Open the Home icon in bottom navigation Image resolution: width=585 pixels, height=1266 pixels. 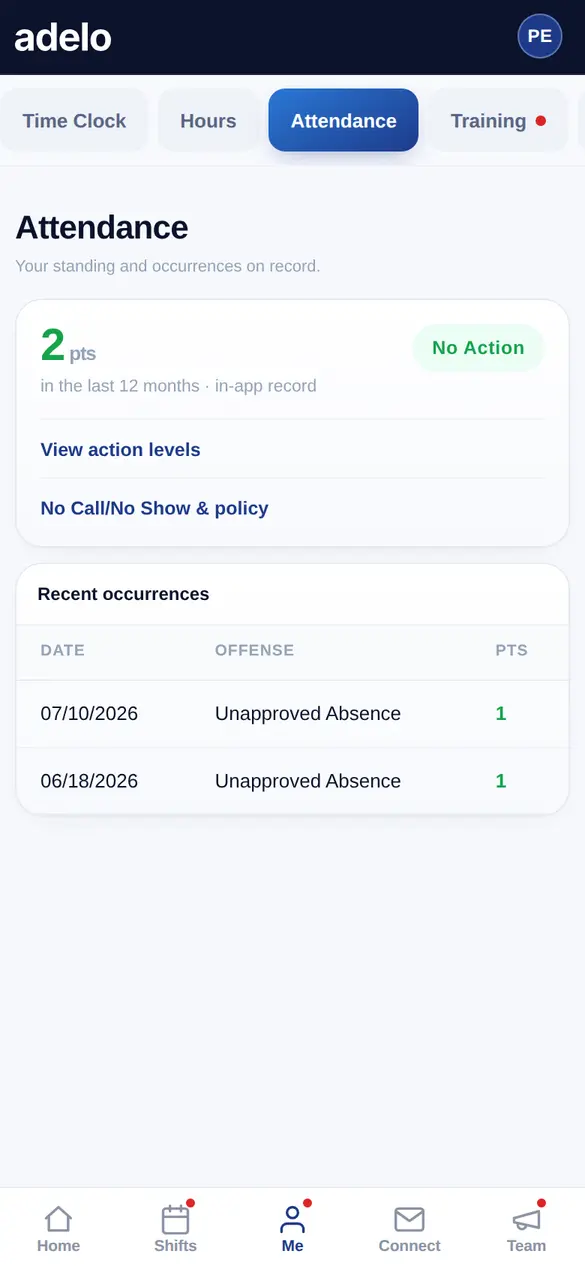58,1219
